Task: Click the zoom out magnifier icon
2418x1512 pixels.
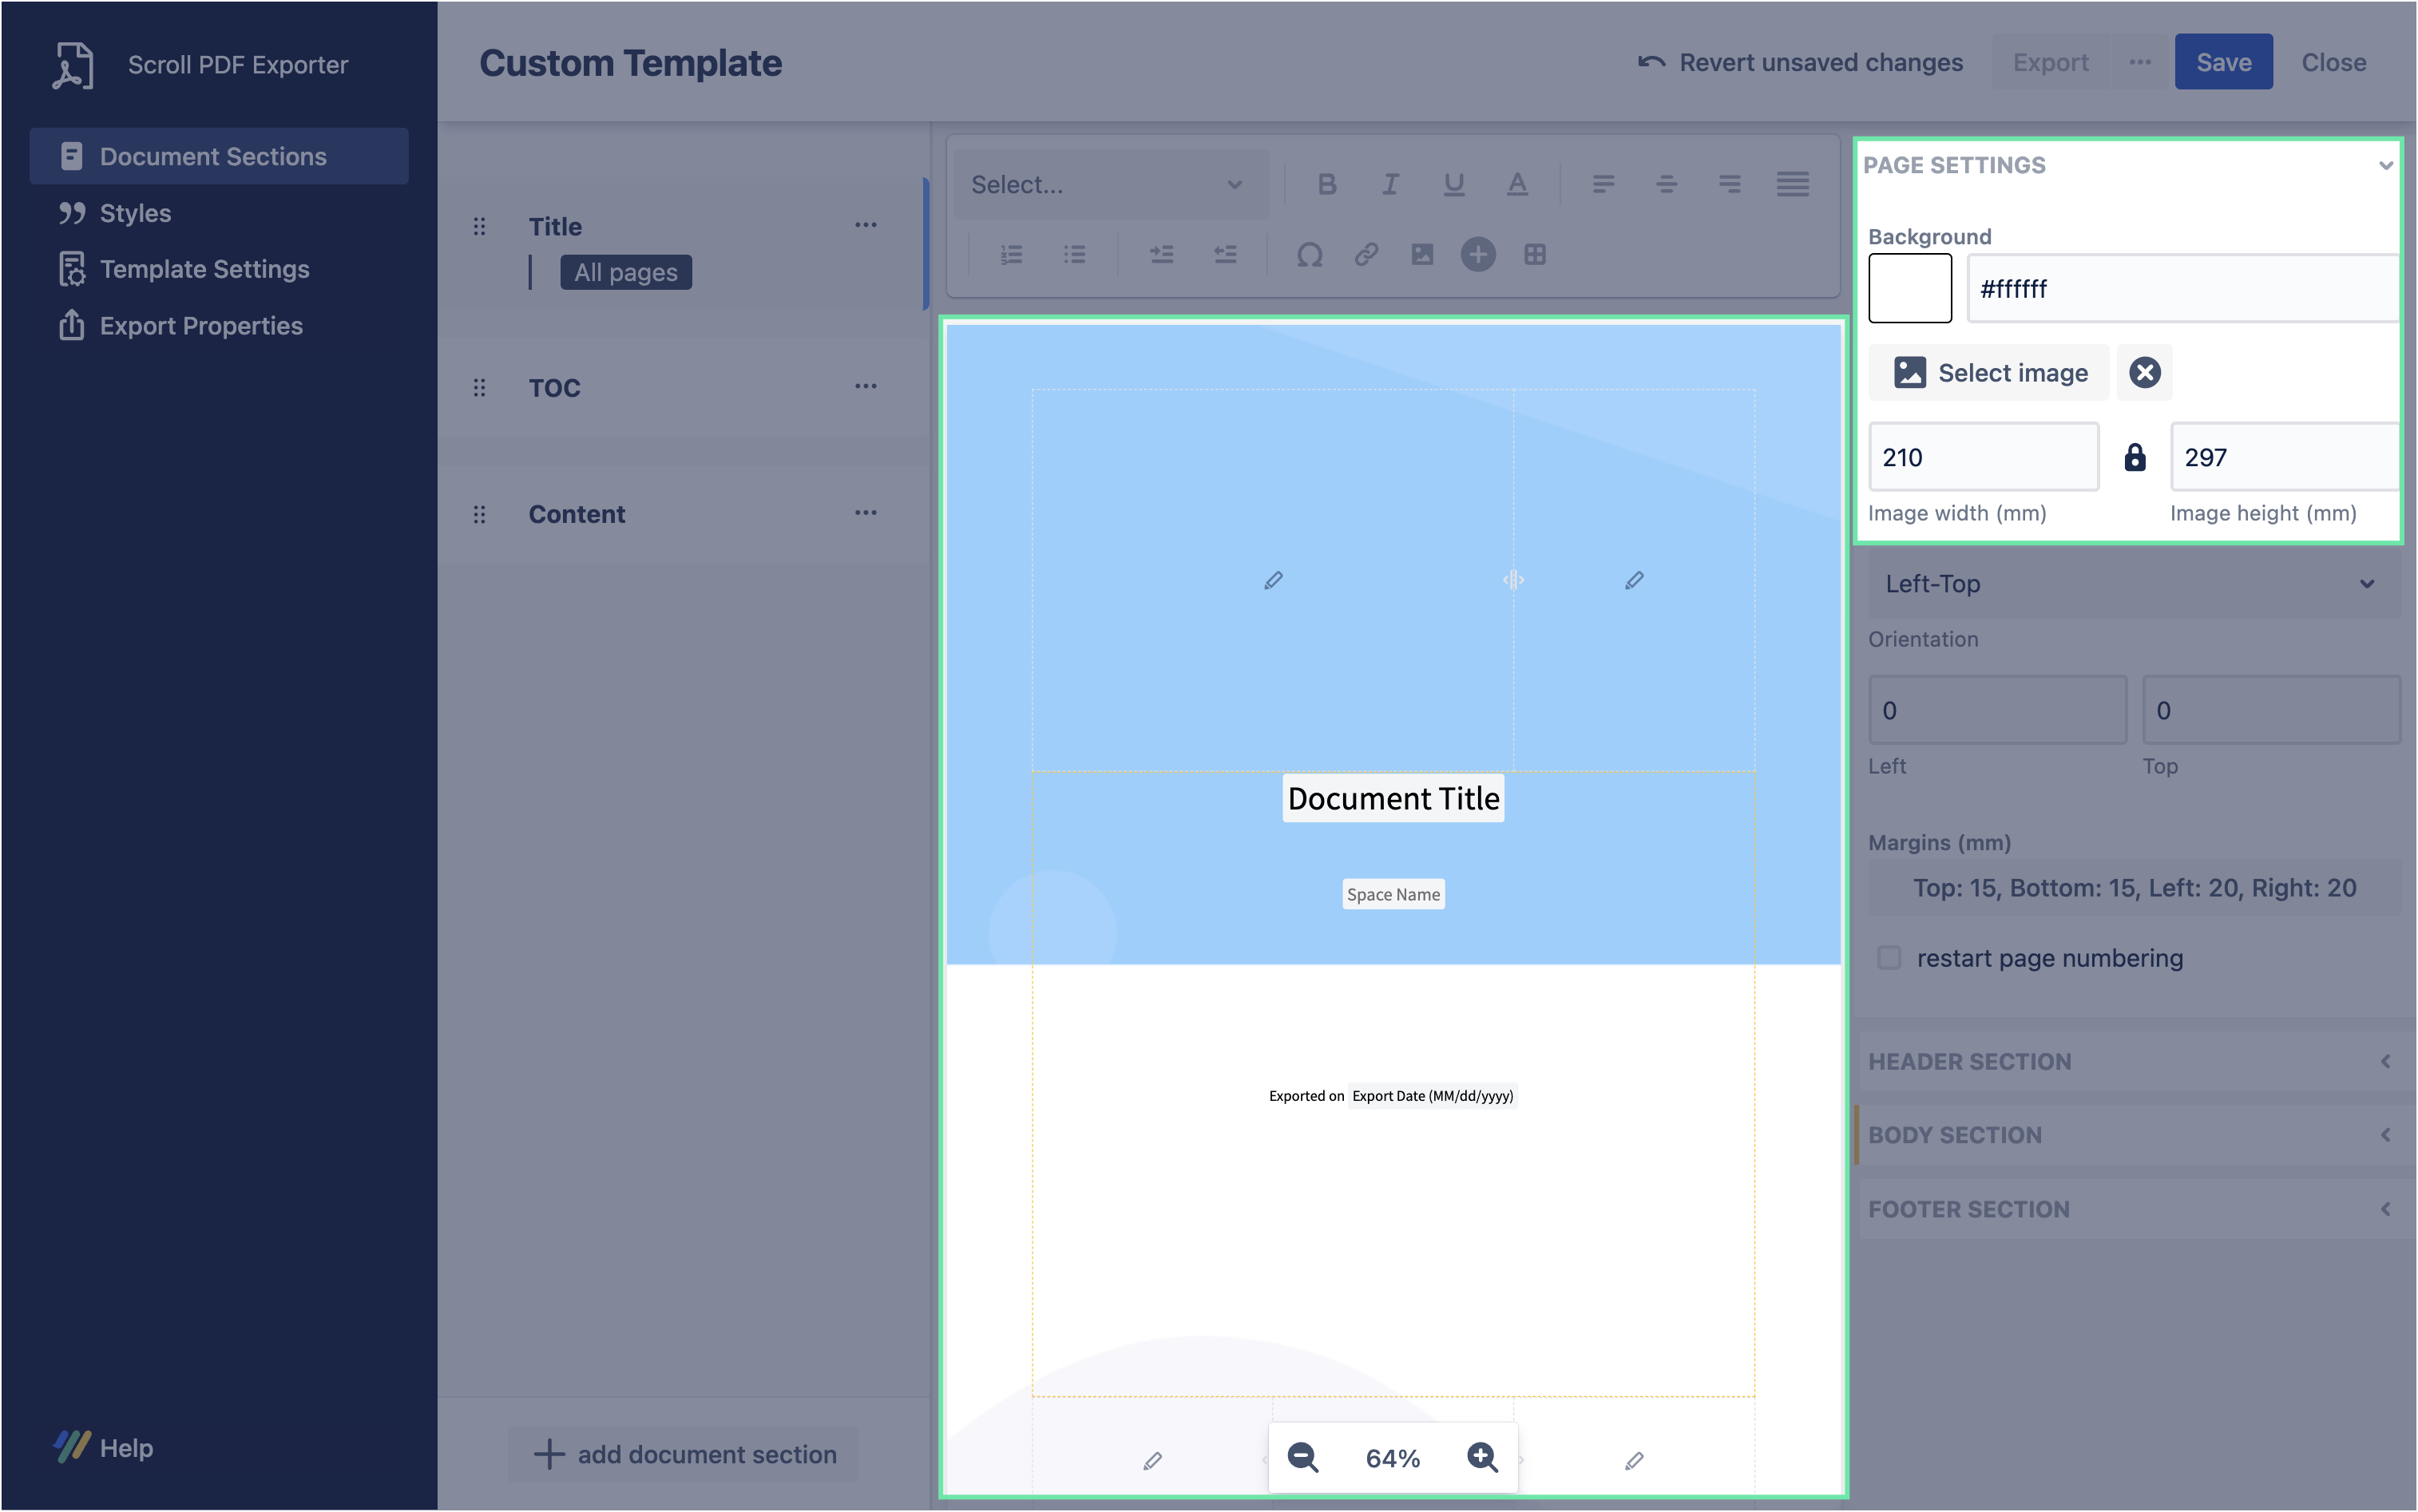Action: (1302, 1457)
